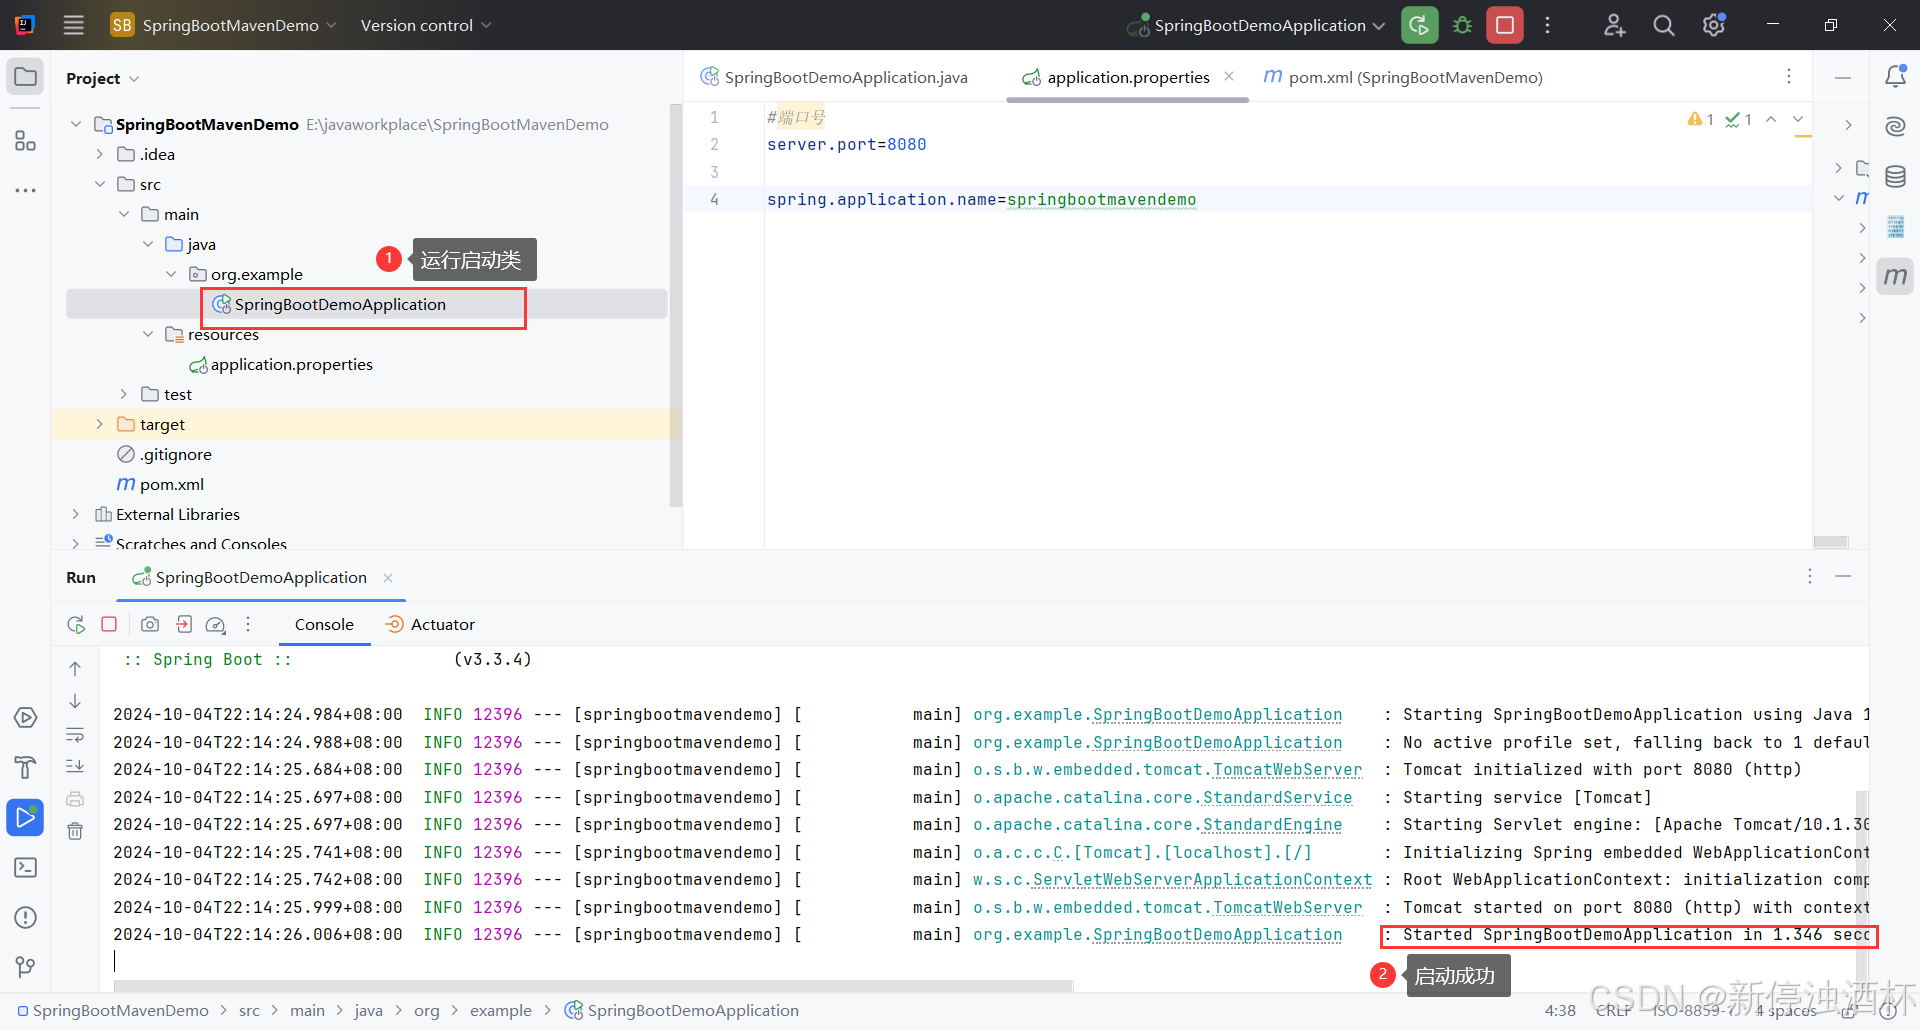Go to next highlighted error arrow

click(1798, 119)
